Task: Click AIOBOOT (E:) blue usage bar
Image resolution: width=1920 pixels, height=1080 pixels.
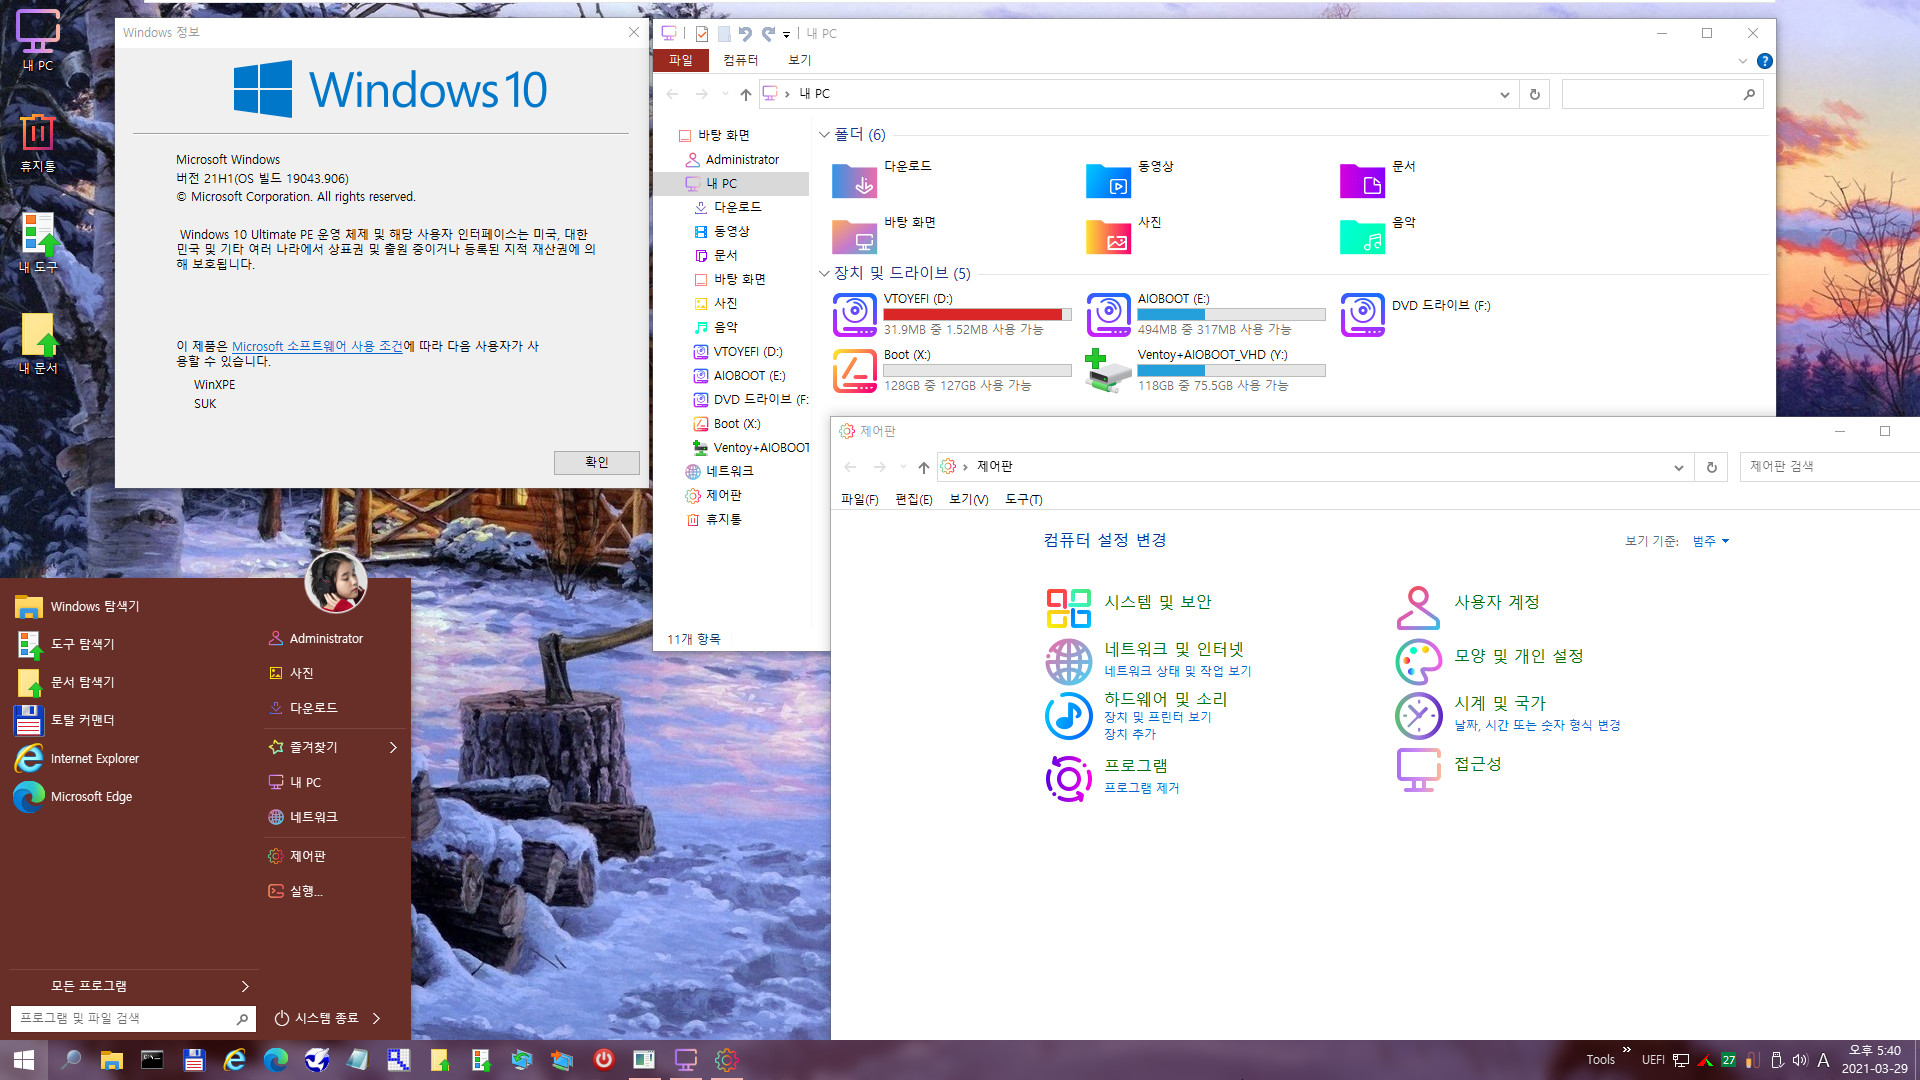Action: point(1231,314)
